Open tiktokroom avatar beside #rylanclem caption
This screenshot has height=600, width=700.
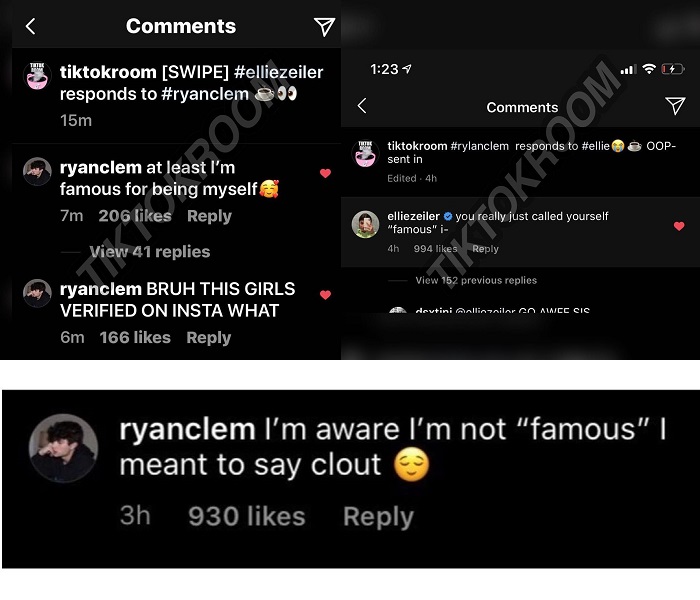365,153
